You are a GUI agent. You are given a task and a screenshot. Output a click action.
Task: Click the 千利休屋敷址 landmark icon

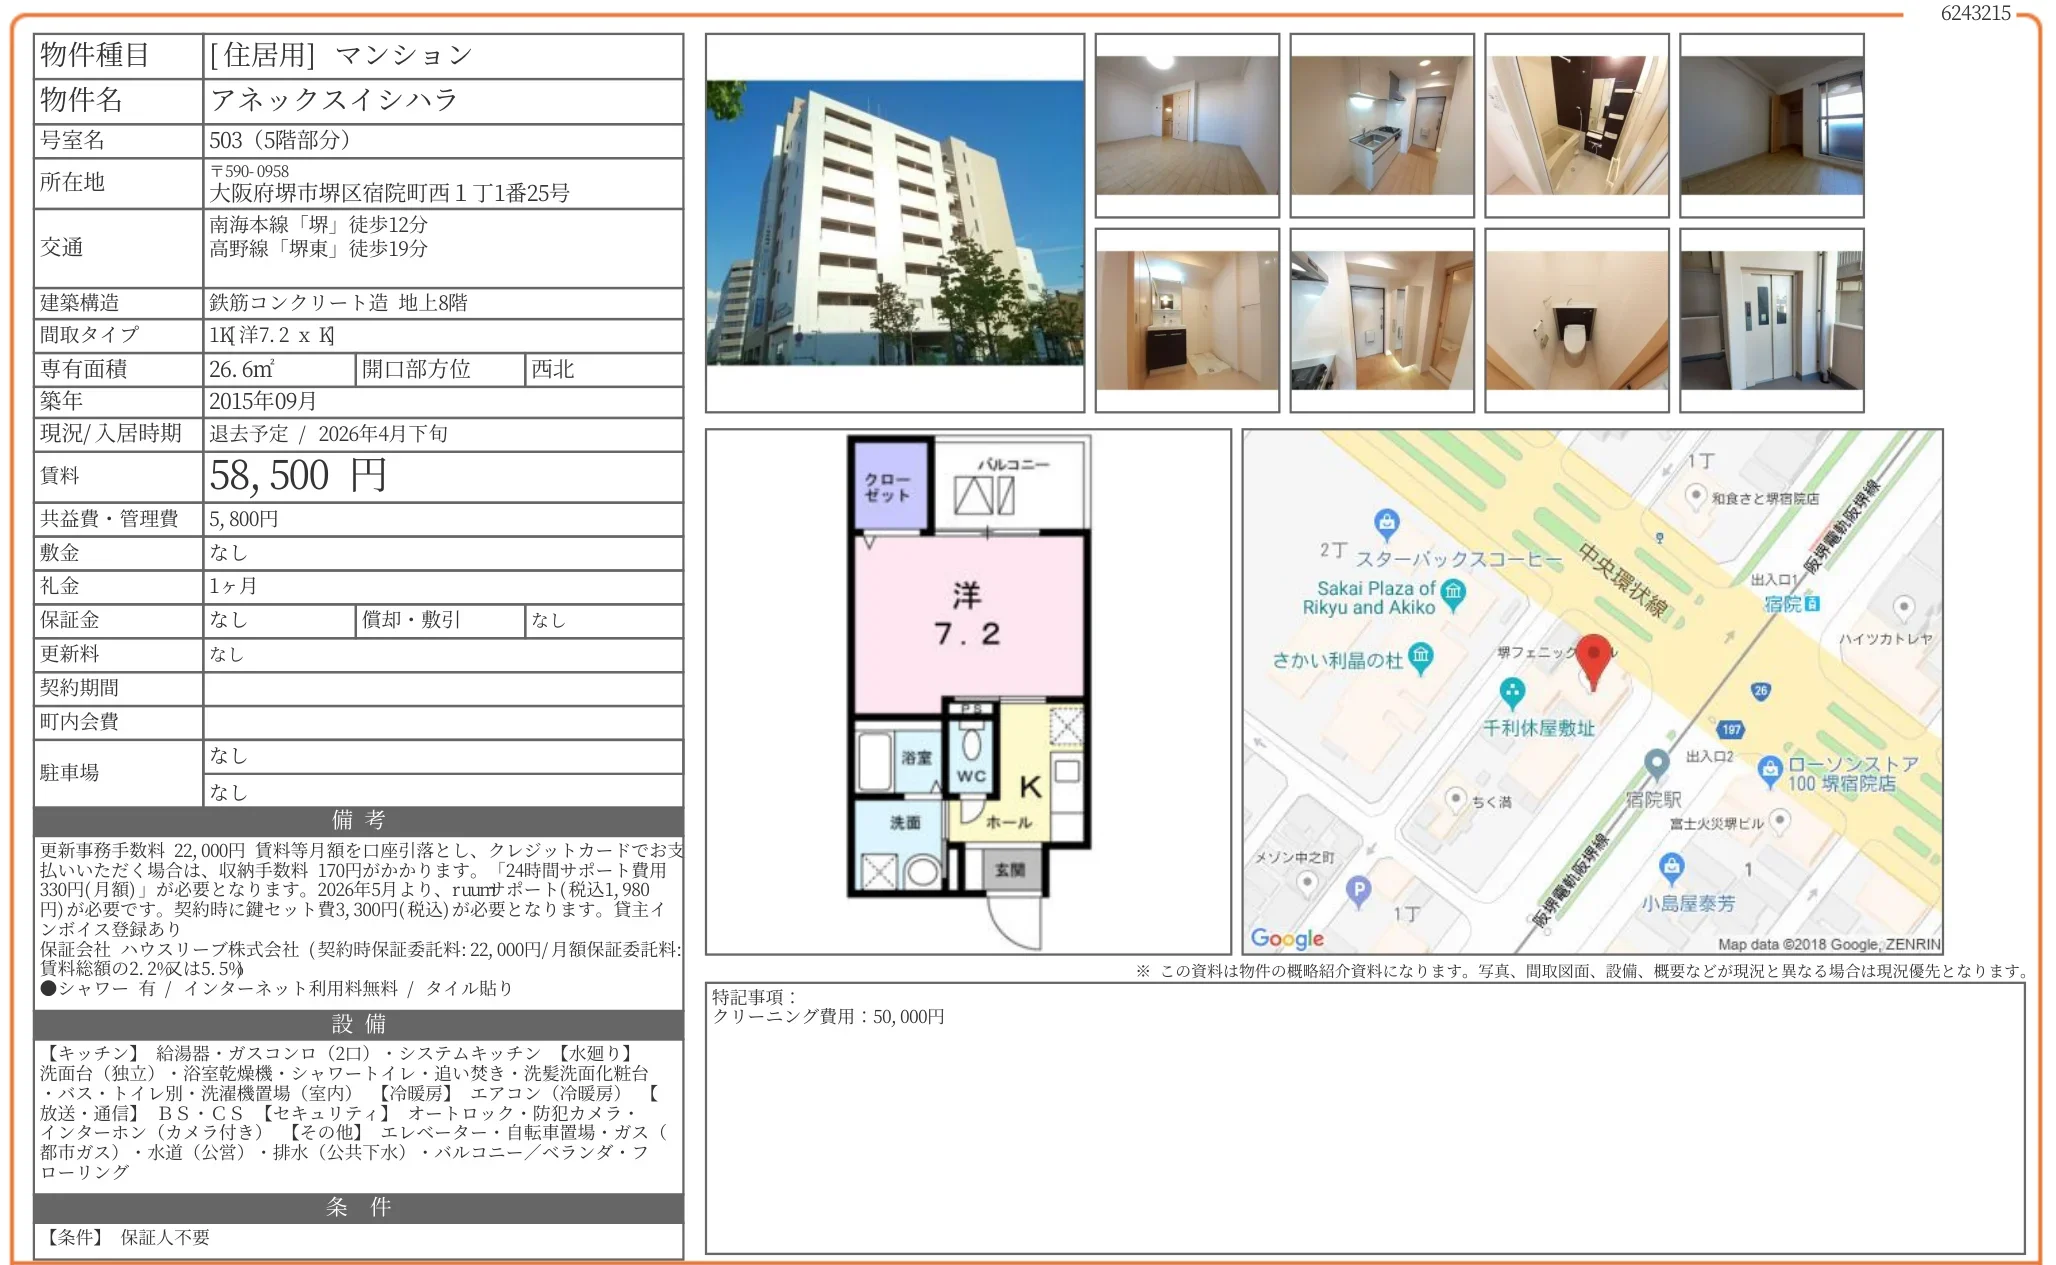(x=1511, y=691)
